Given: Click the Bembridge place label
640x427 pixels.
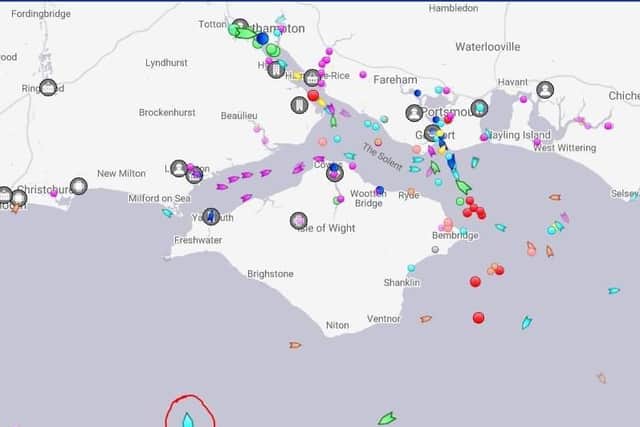Looking at the screenshot, I should [x=455, y=236].
